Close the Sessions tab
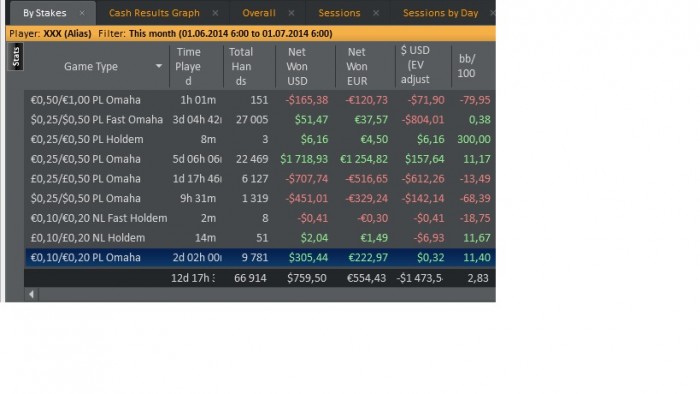The width and height of the screenshot is (700, 394). pos(376,13)
